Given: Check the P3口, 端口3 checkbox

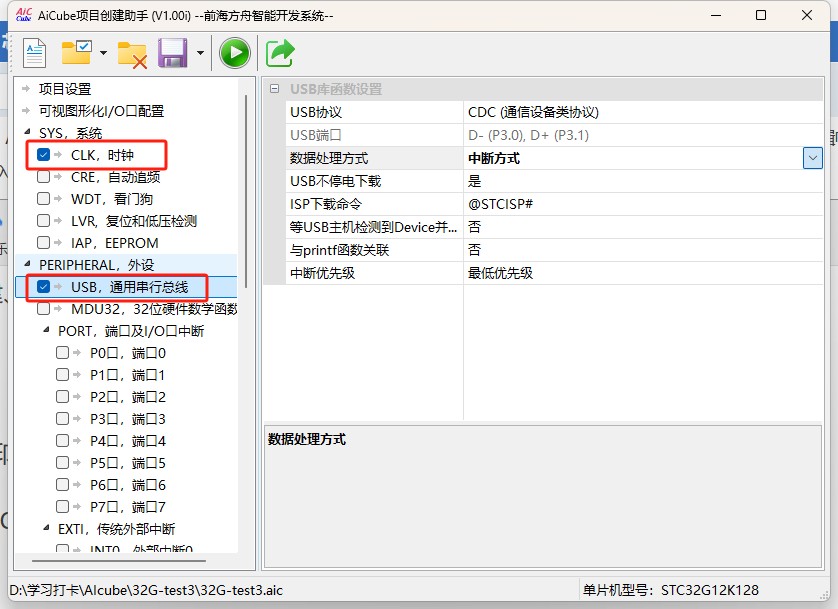Looking at the screenshot, I should [x=63, y=418].
